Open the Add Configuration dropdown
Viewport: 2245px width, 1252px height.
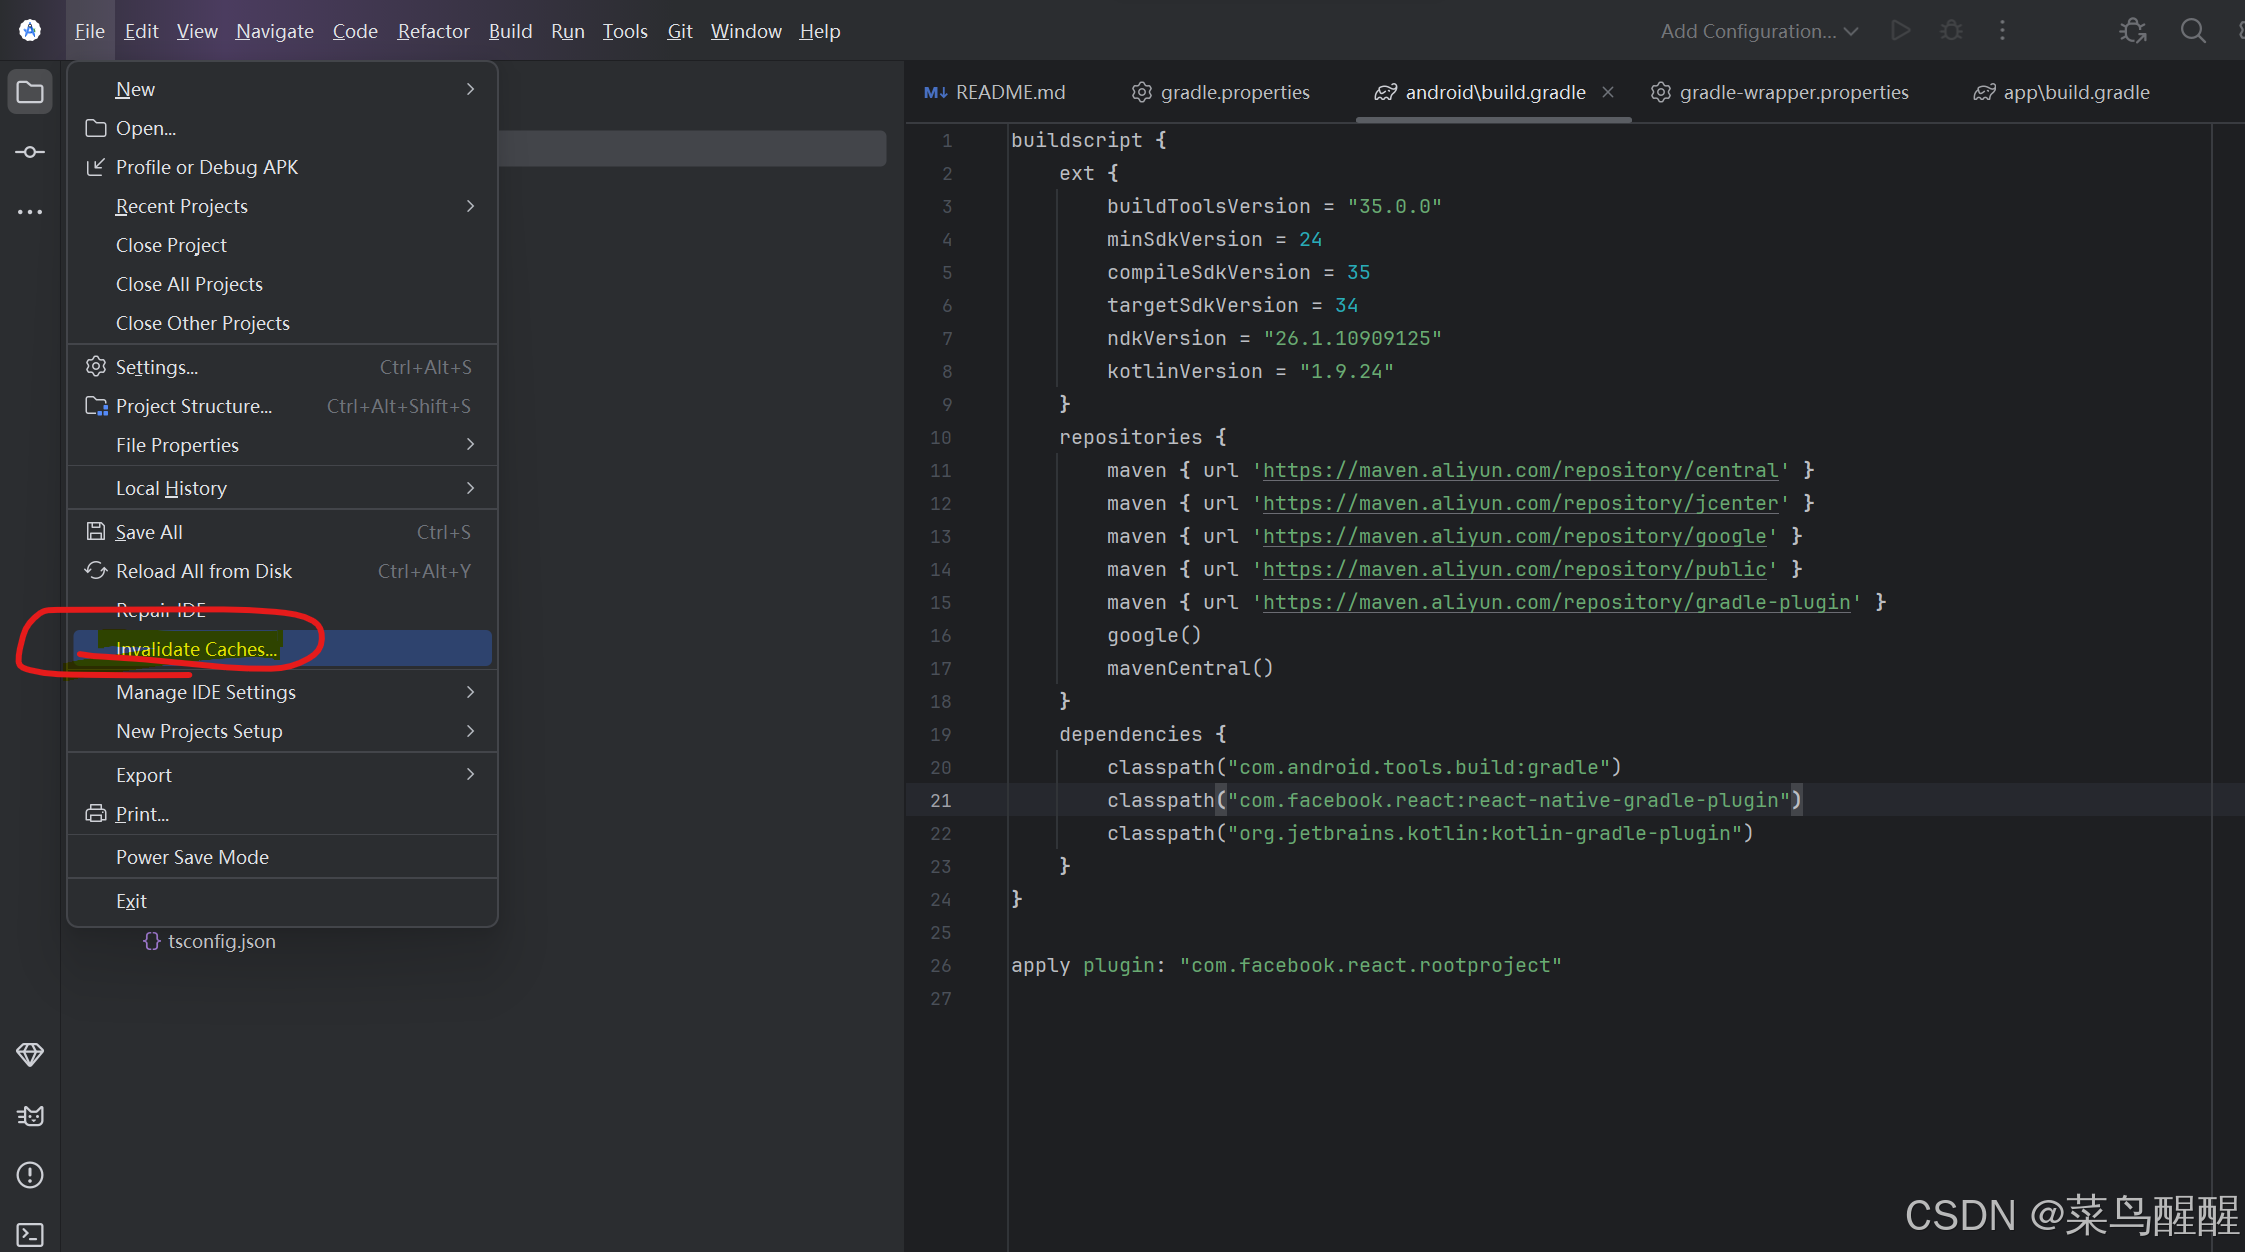(1759, 31)
